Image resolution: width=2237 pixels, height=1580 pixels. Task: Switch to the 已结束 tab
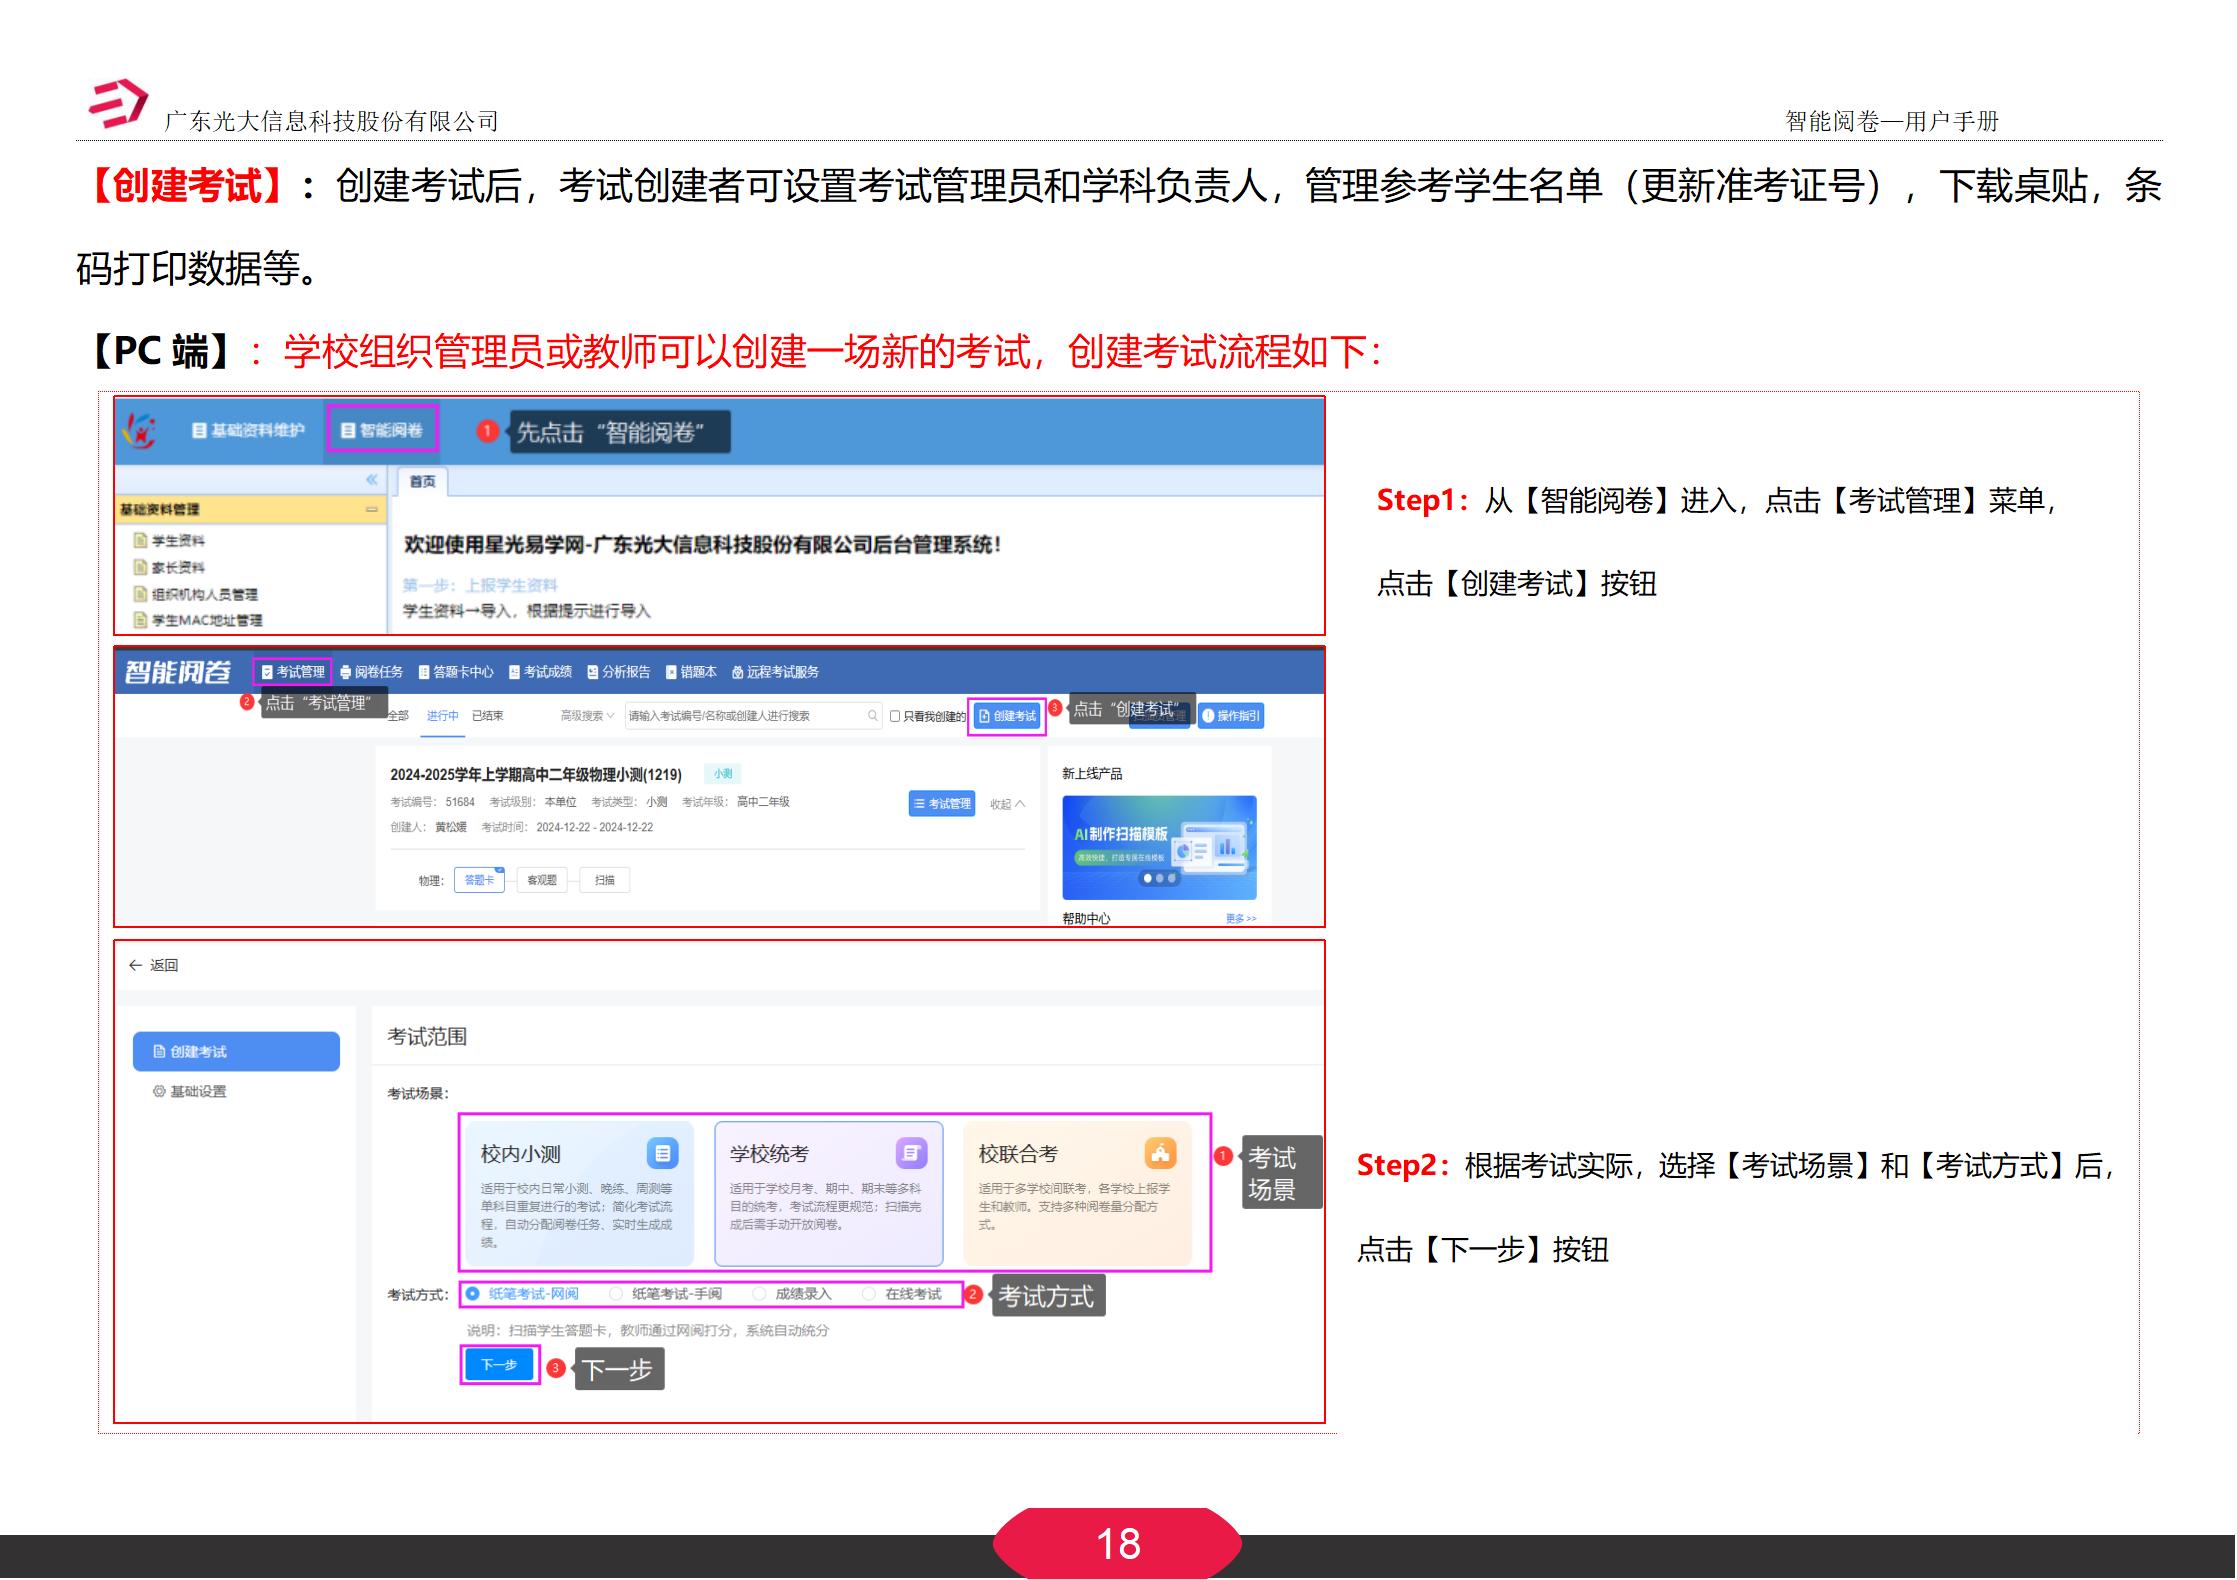click(489, 716)
